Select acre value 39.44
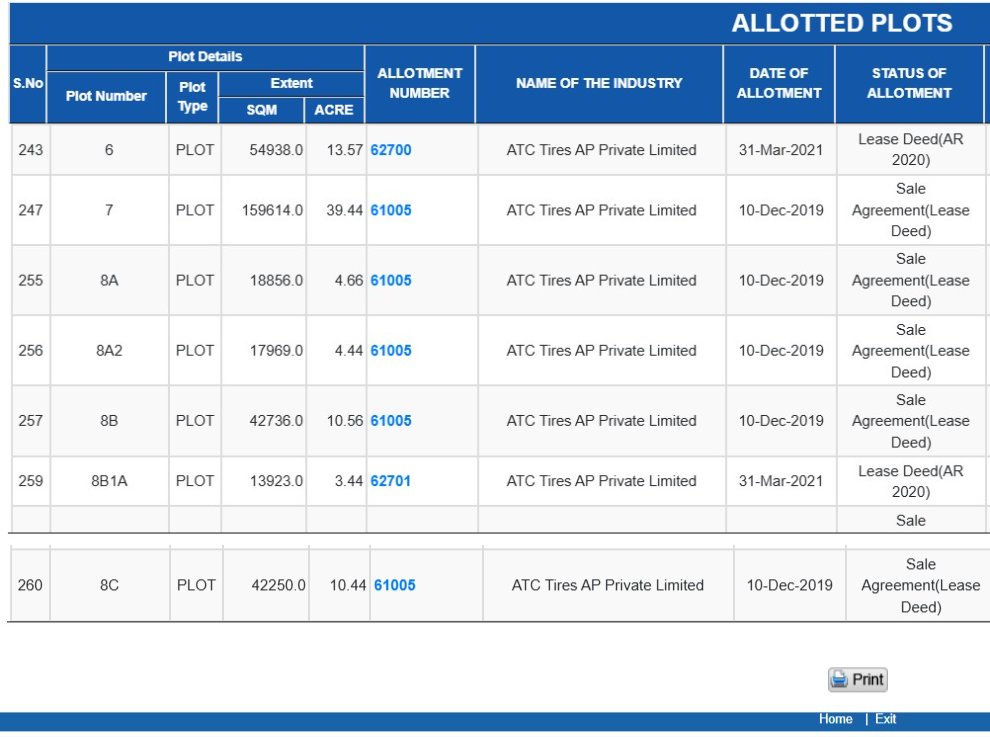 coord(344,210)
